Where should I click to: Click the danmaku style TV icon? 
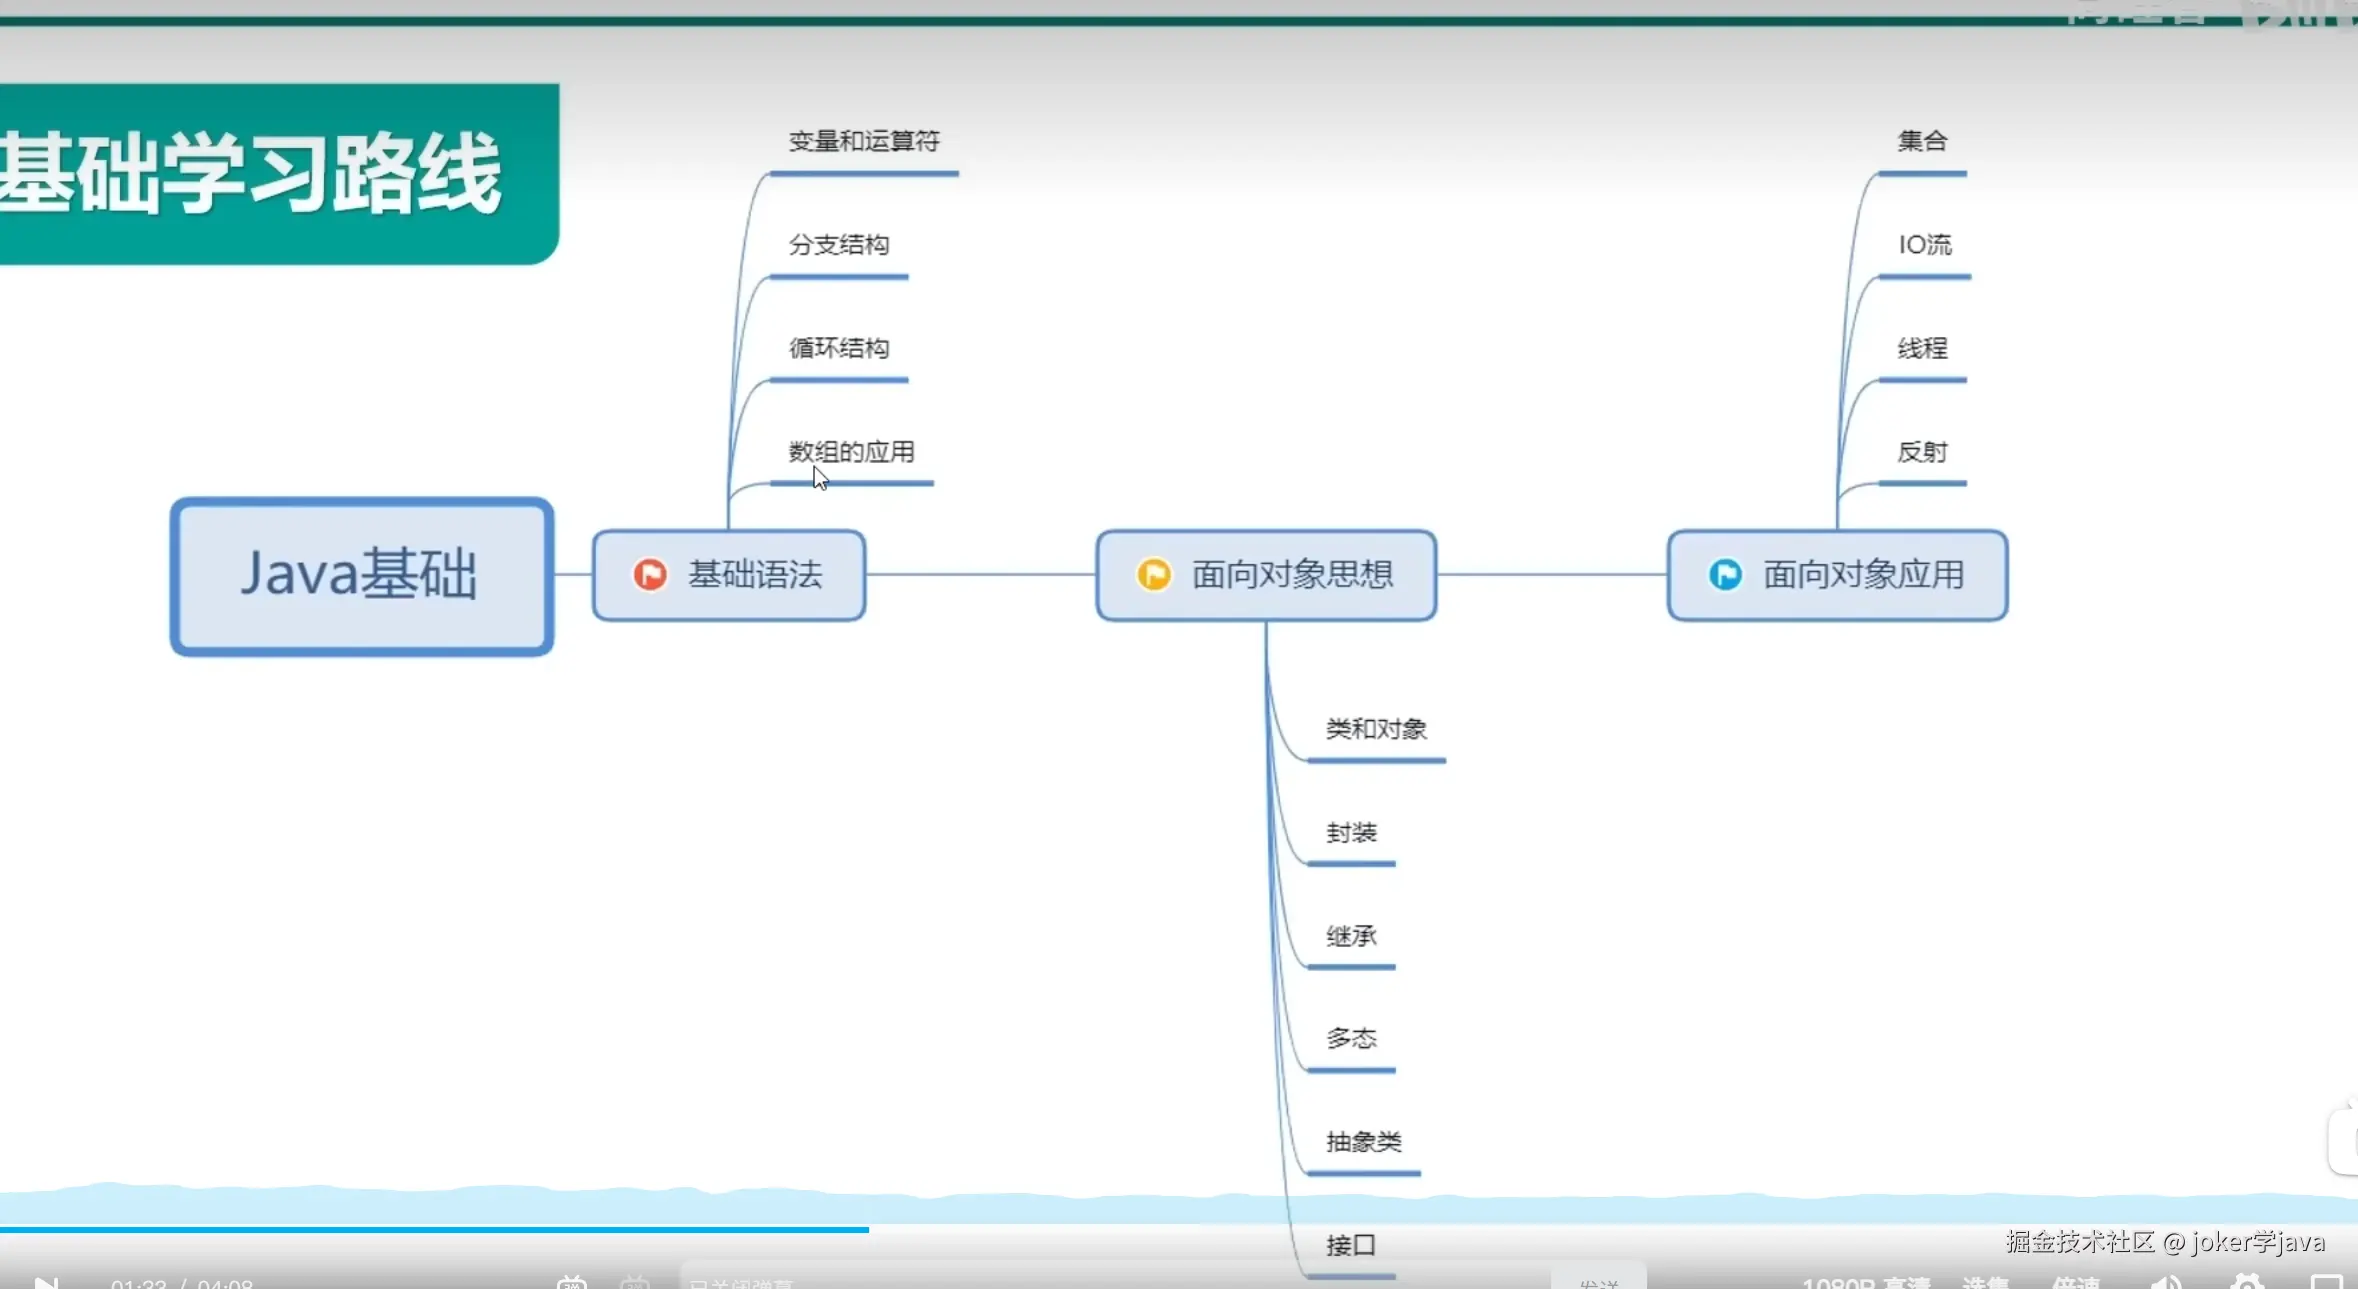tap(636, 1283)
